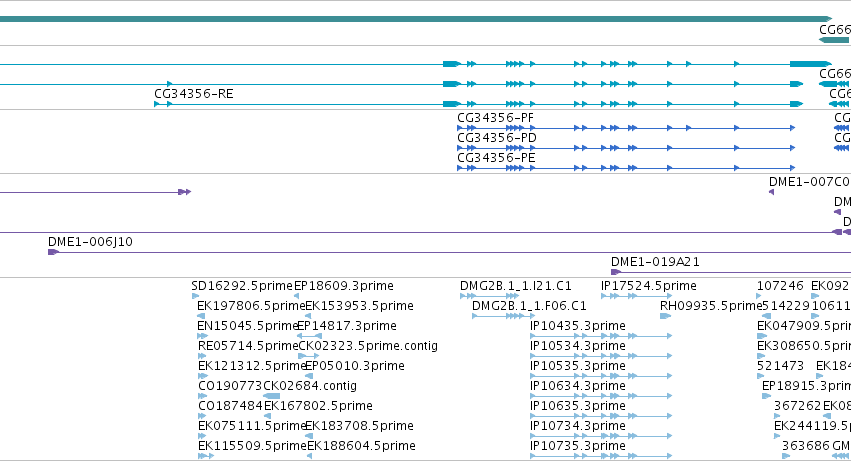Click the IP10734.3prime label
The width and height of the screenshot is (851, 461).
(x=578, y=427)
